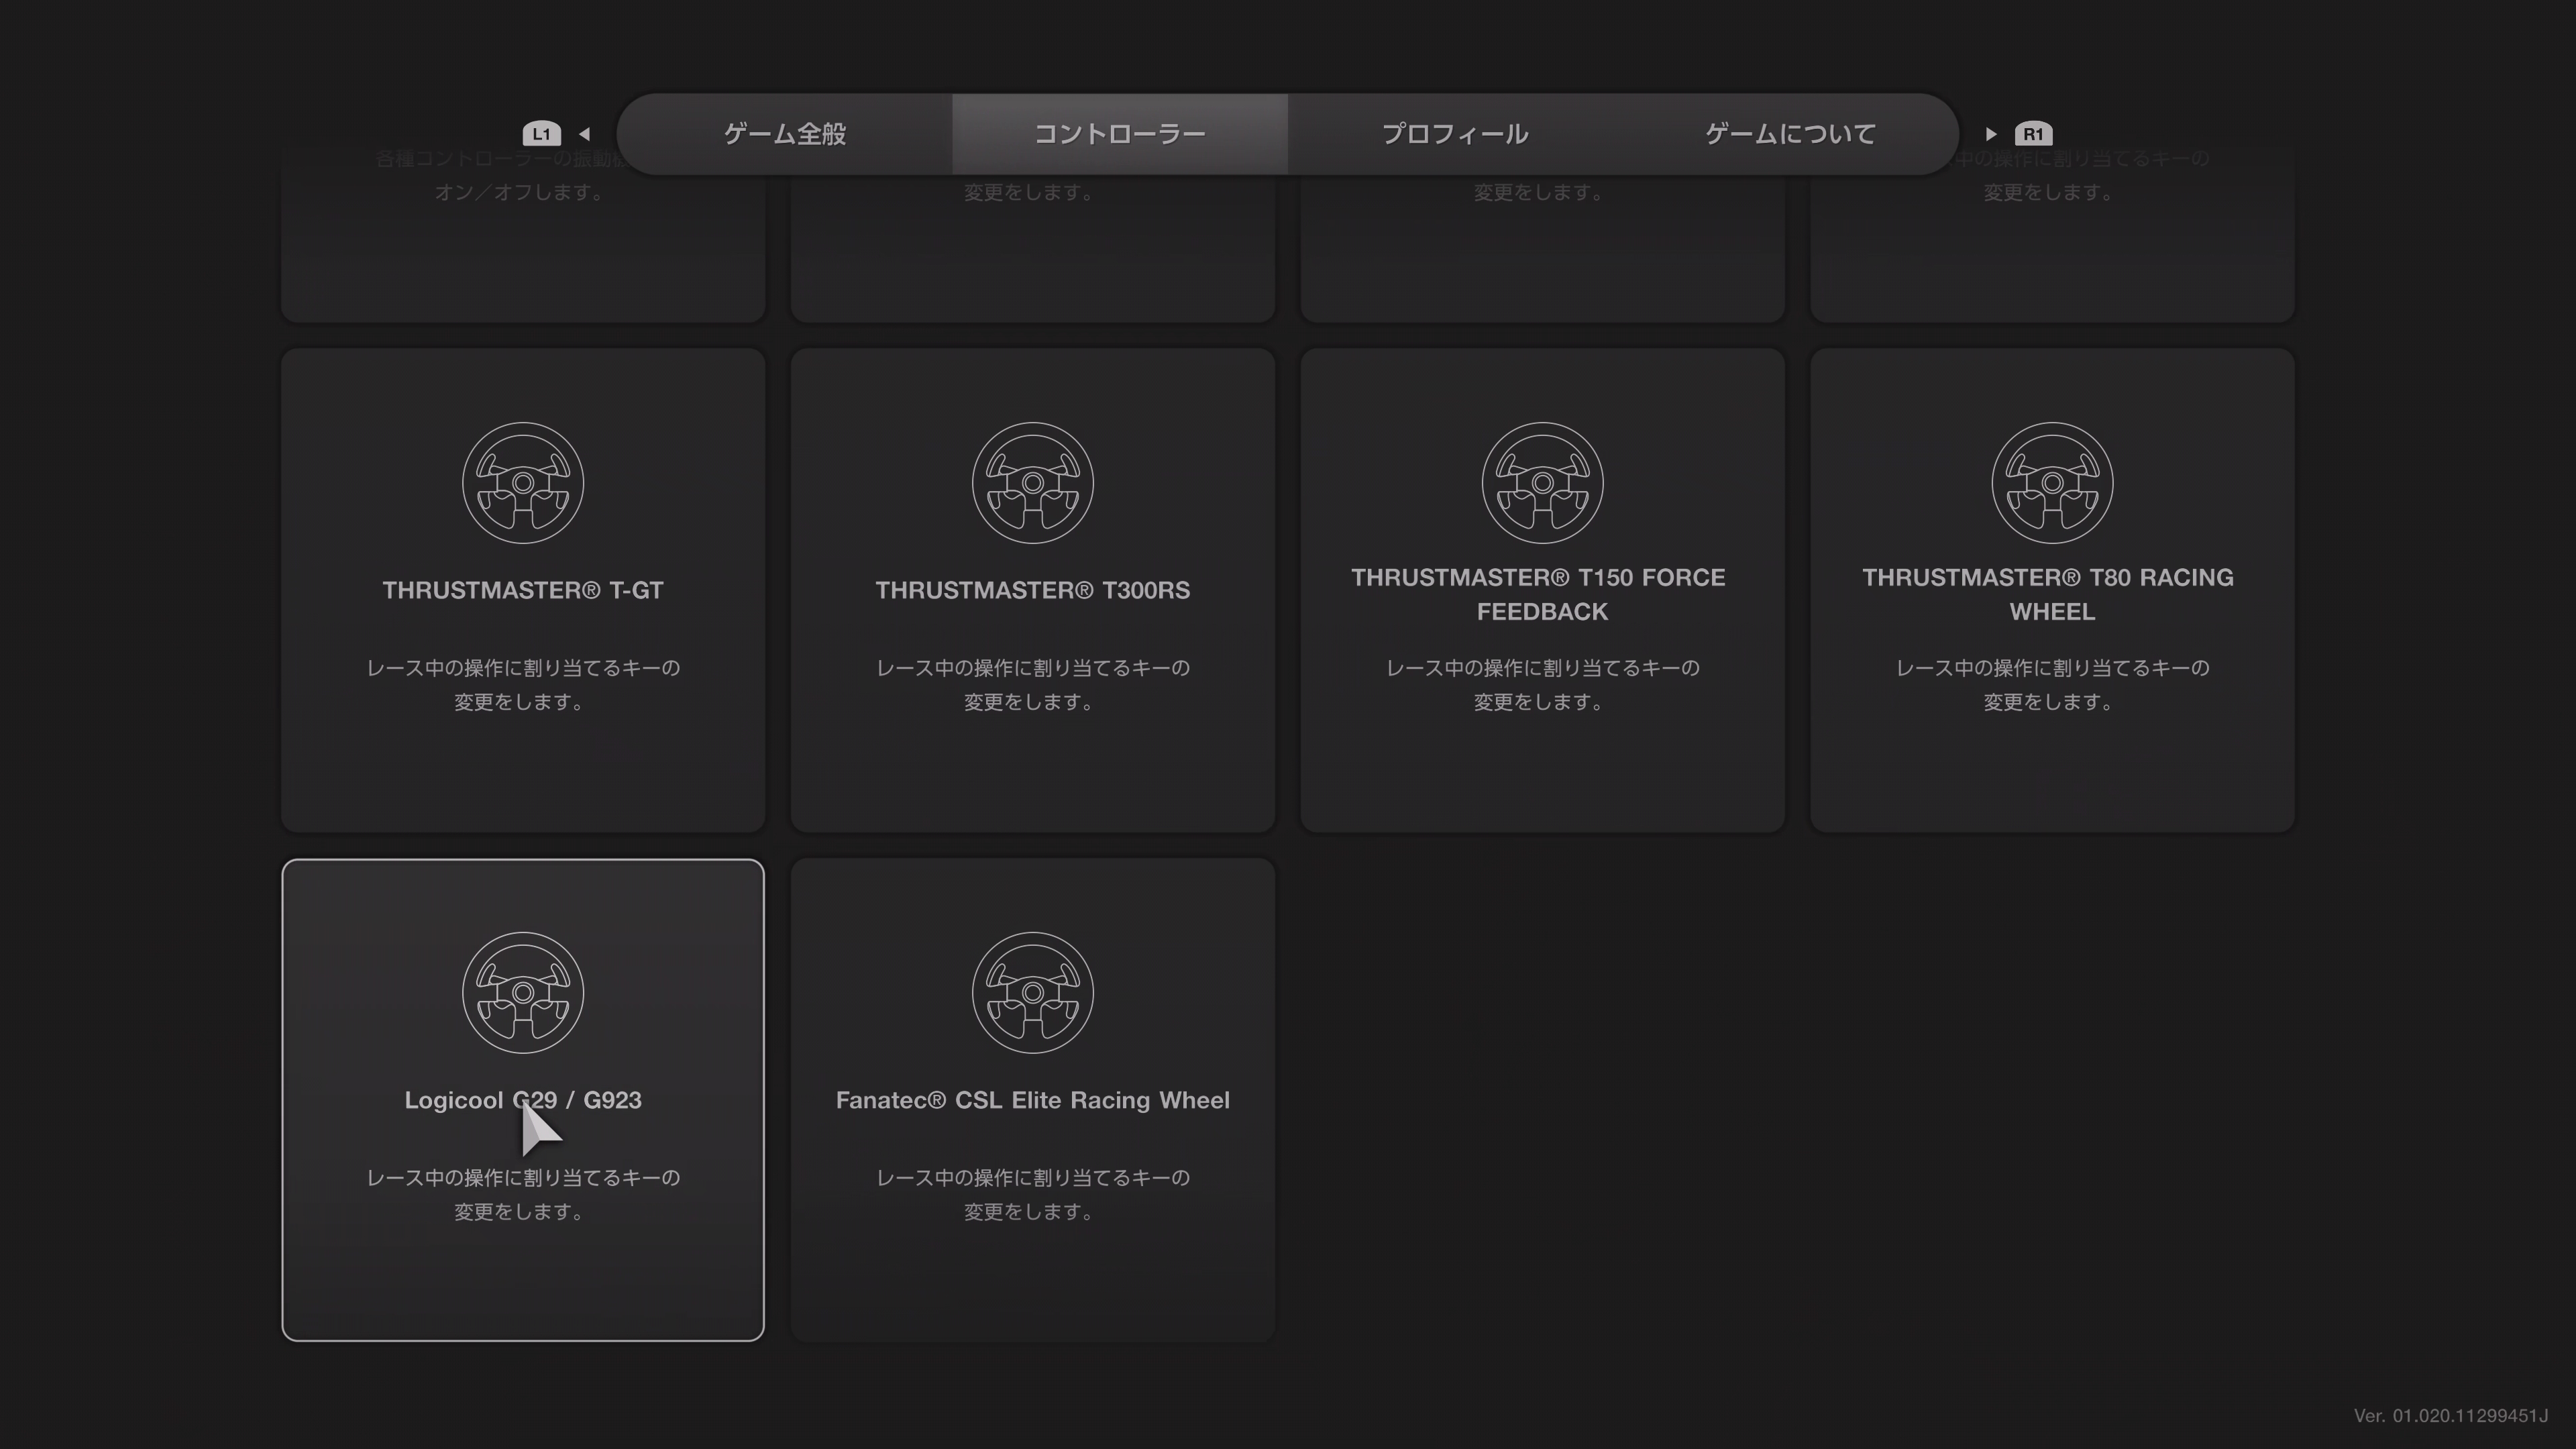Open THRUSTMASTER® T-GT key assignment title
Image resolution: width=2576 pixels, height=1449 pixels.
click(522, 590)
